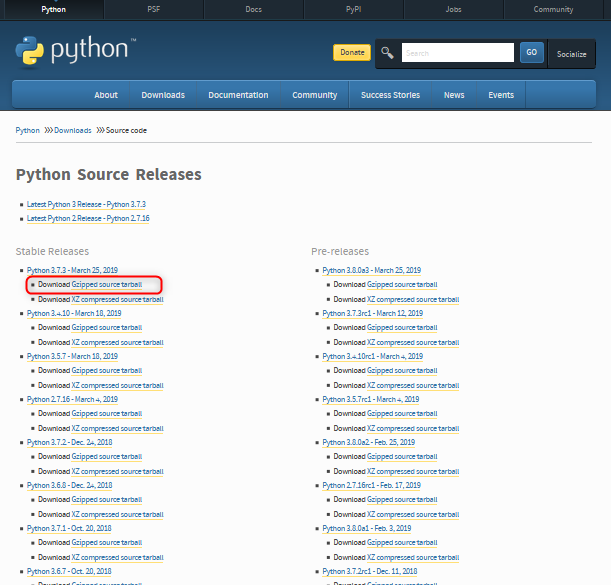Download Gzipped source tarball for Python 3.8.0a2
611x585 pixels.
[x=402, y=457]
